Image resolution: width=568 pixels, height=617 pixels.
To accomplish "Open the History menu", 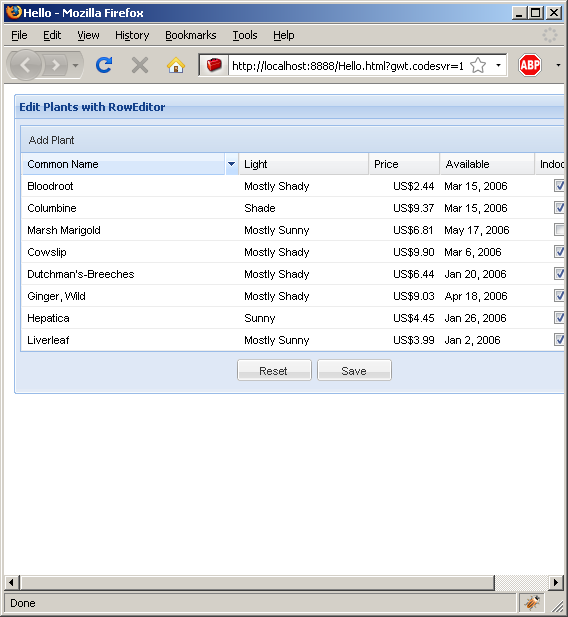I will point(132,35).
